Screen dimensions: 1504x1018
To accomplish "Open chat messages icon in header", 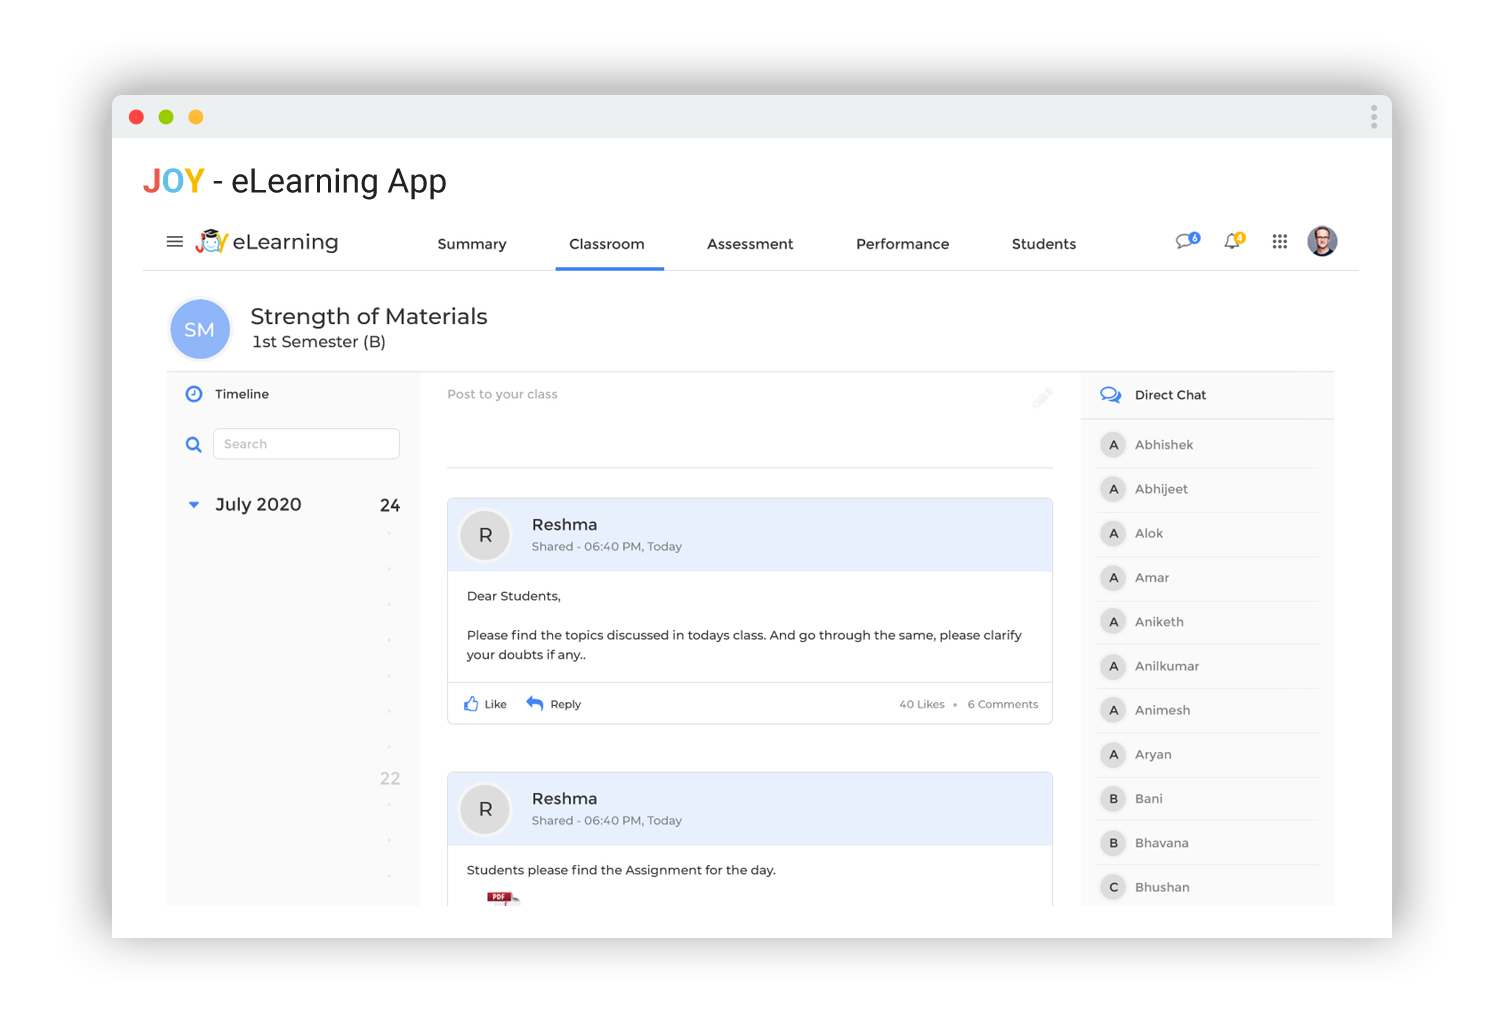I will click(x=1186, y=241).
